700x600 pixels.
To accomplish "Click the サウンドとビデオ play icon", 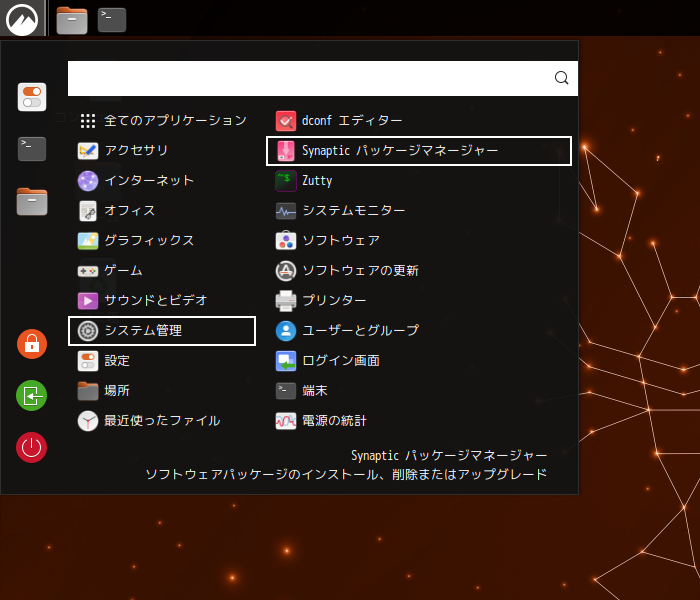I will (88, 300).
